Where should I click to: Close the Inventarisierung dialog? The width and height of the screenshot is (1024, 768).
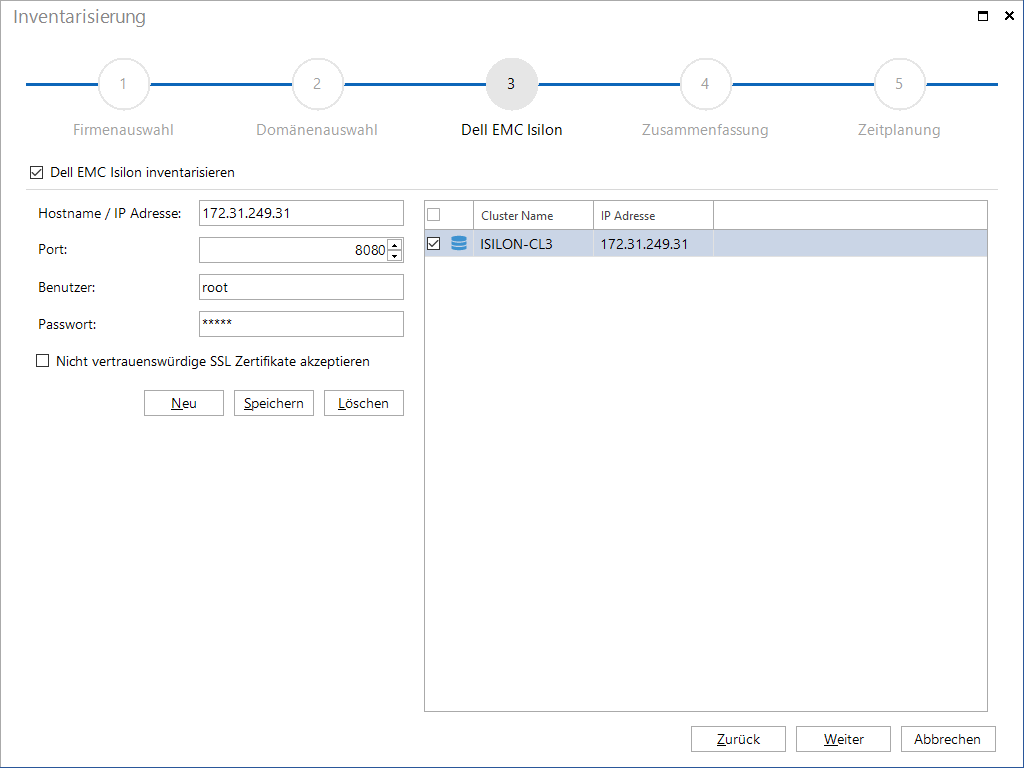1009,16
